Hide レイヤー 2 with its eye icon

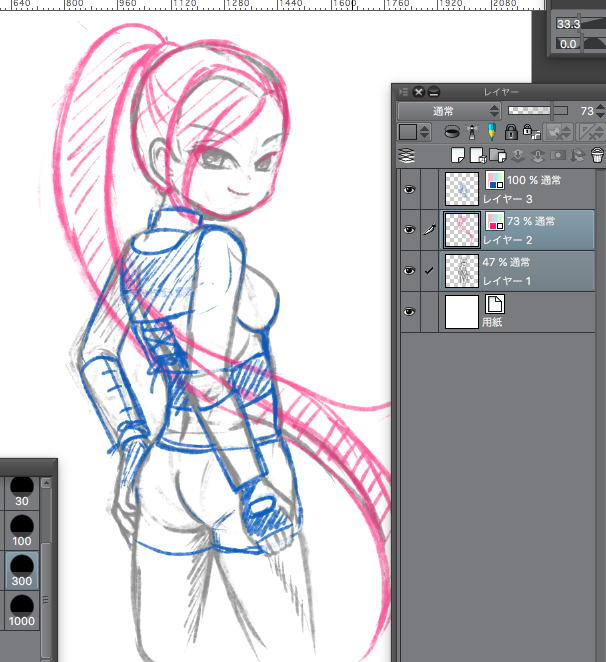point(409,230)
